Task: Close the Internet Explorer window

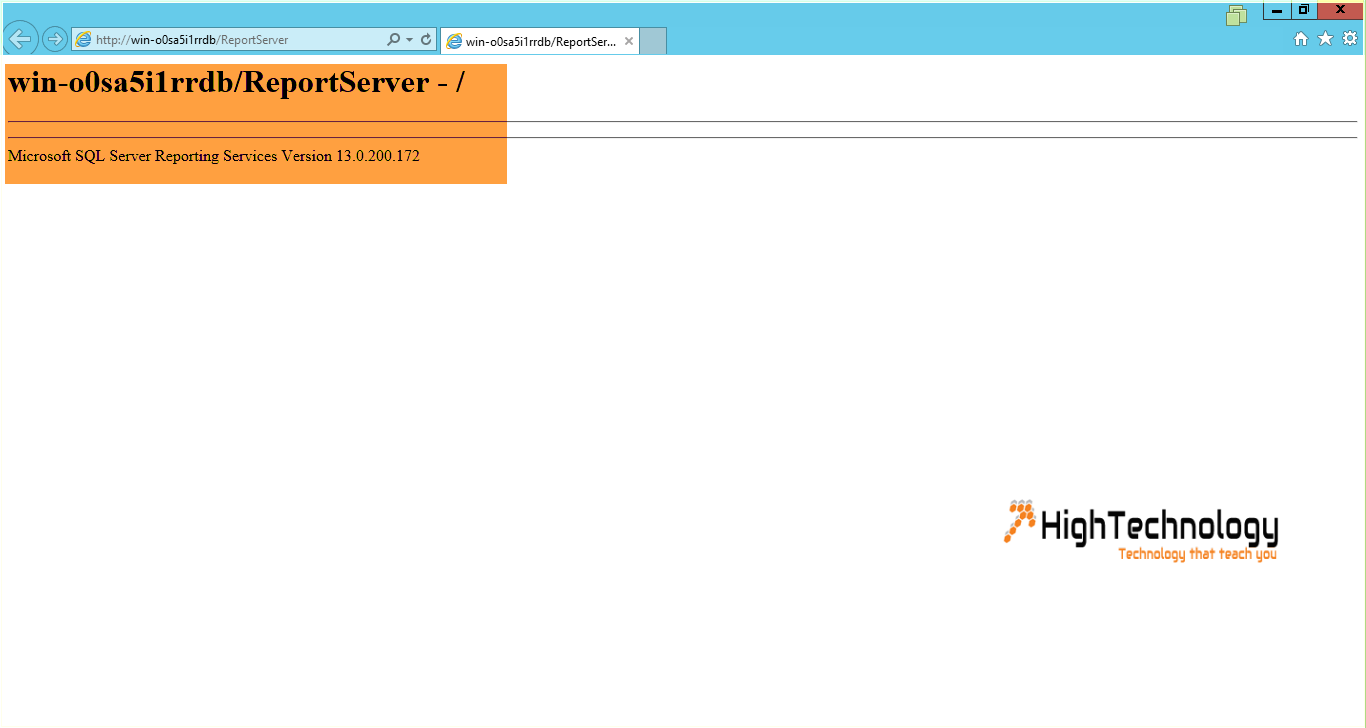Action: [x=1341, y=10]
